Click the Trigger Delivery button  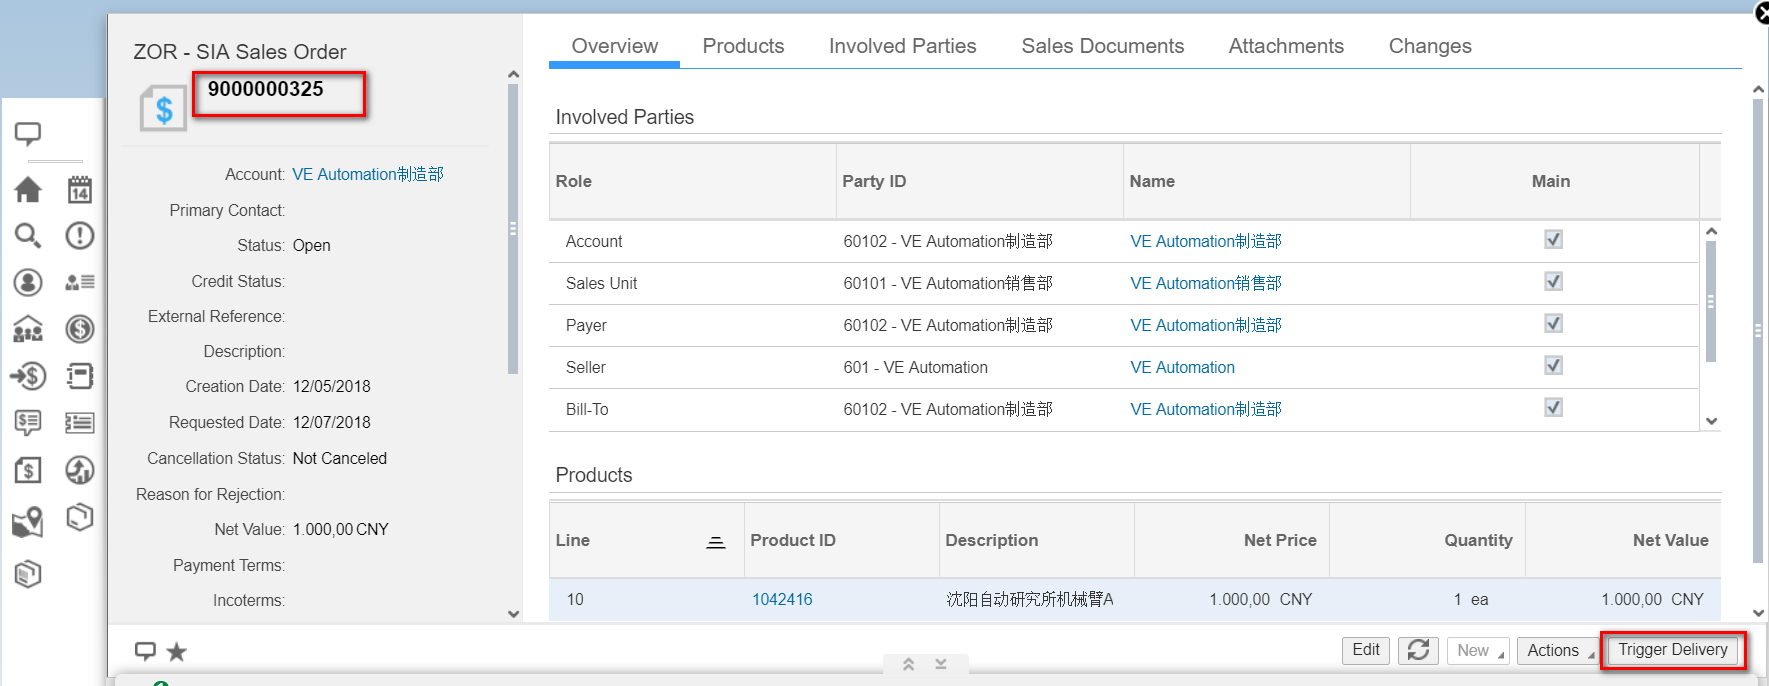pyautogui.click(x=1673, y=650)
